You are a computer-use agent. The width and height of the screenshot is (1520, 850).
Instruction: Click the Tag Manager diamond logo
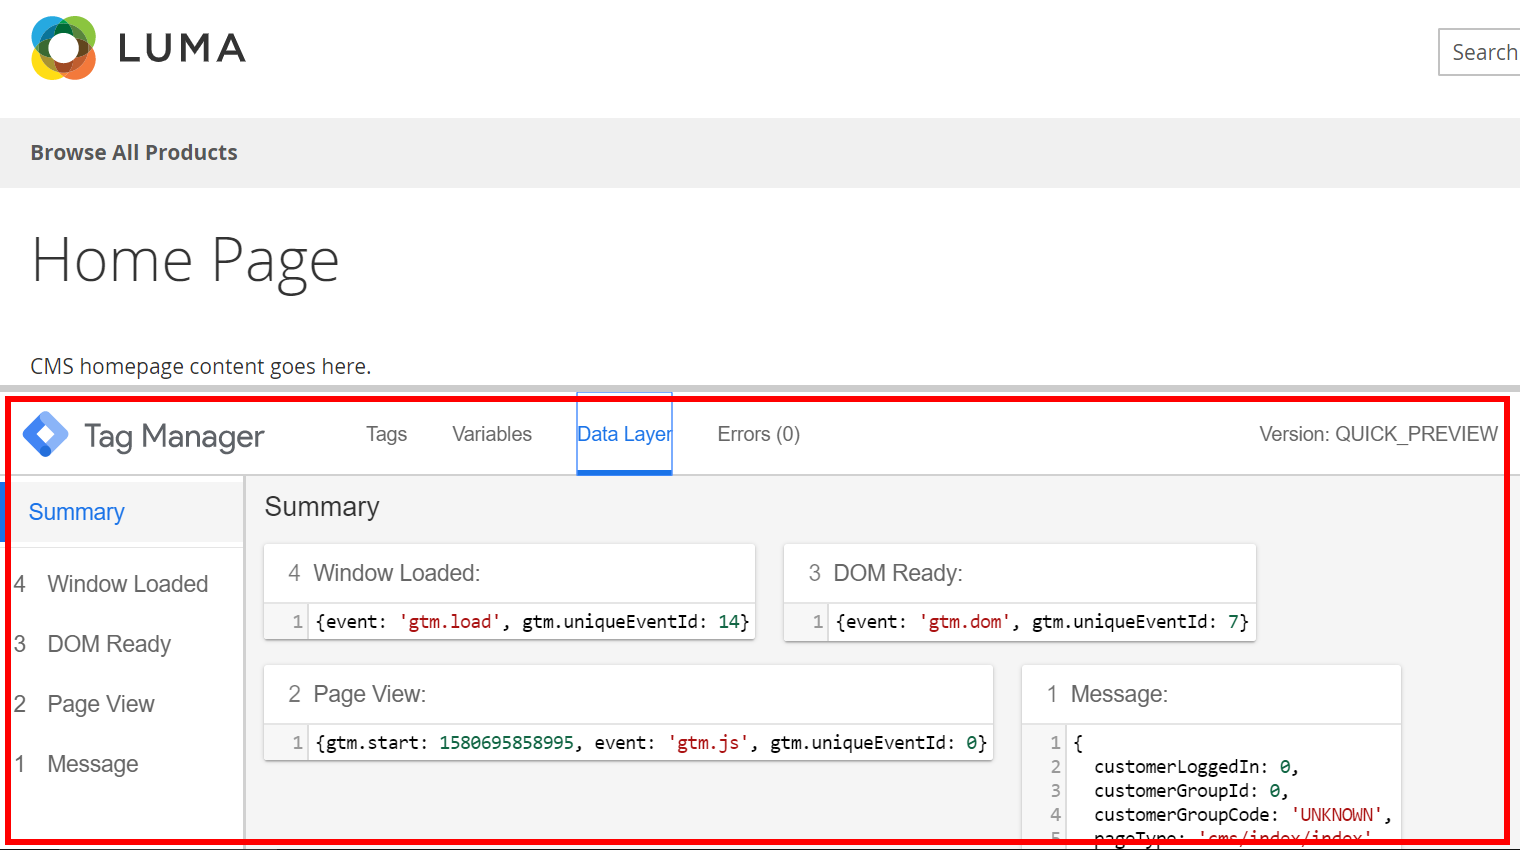(45, 434)
